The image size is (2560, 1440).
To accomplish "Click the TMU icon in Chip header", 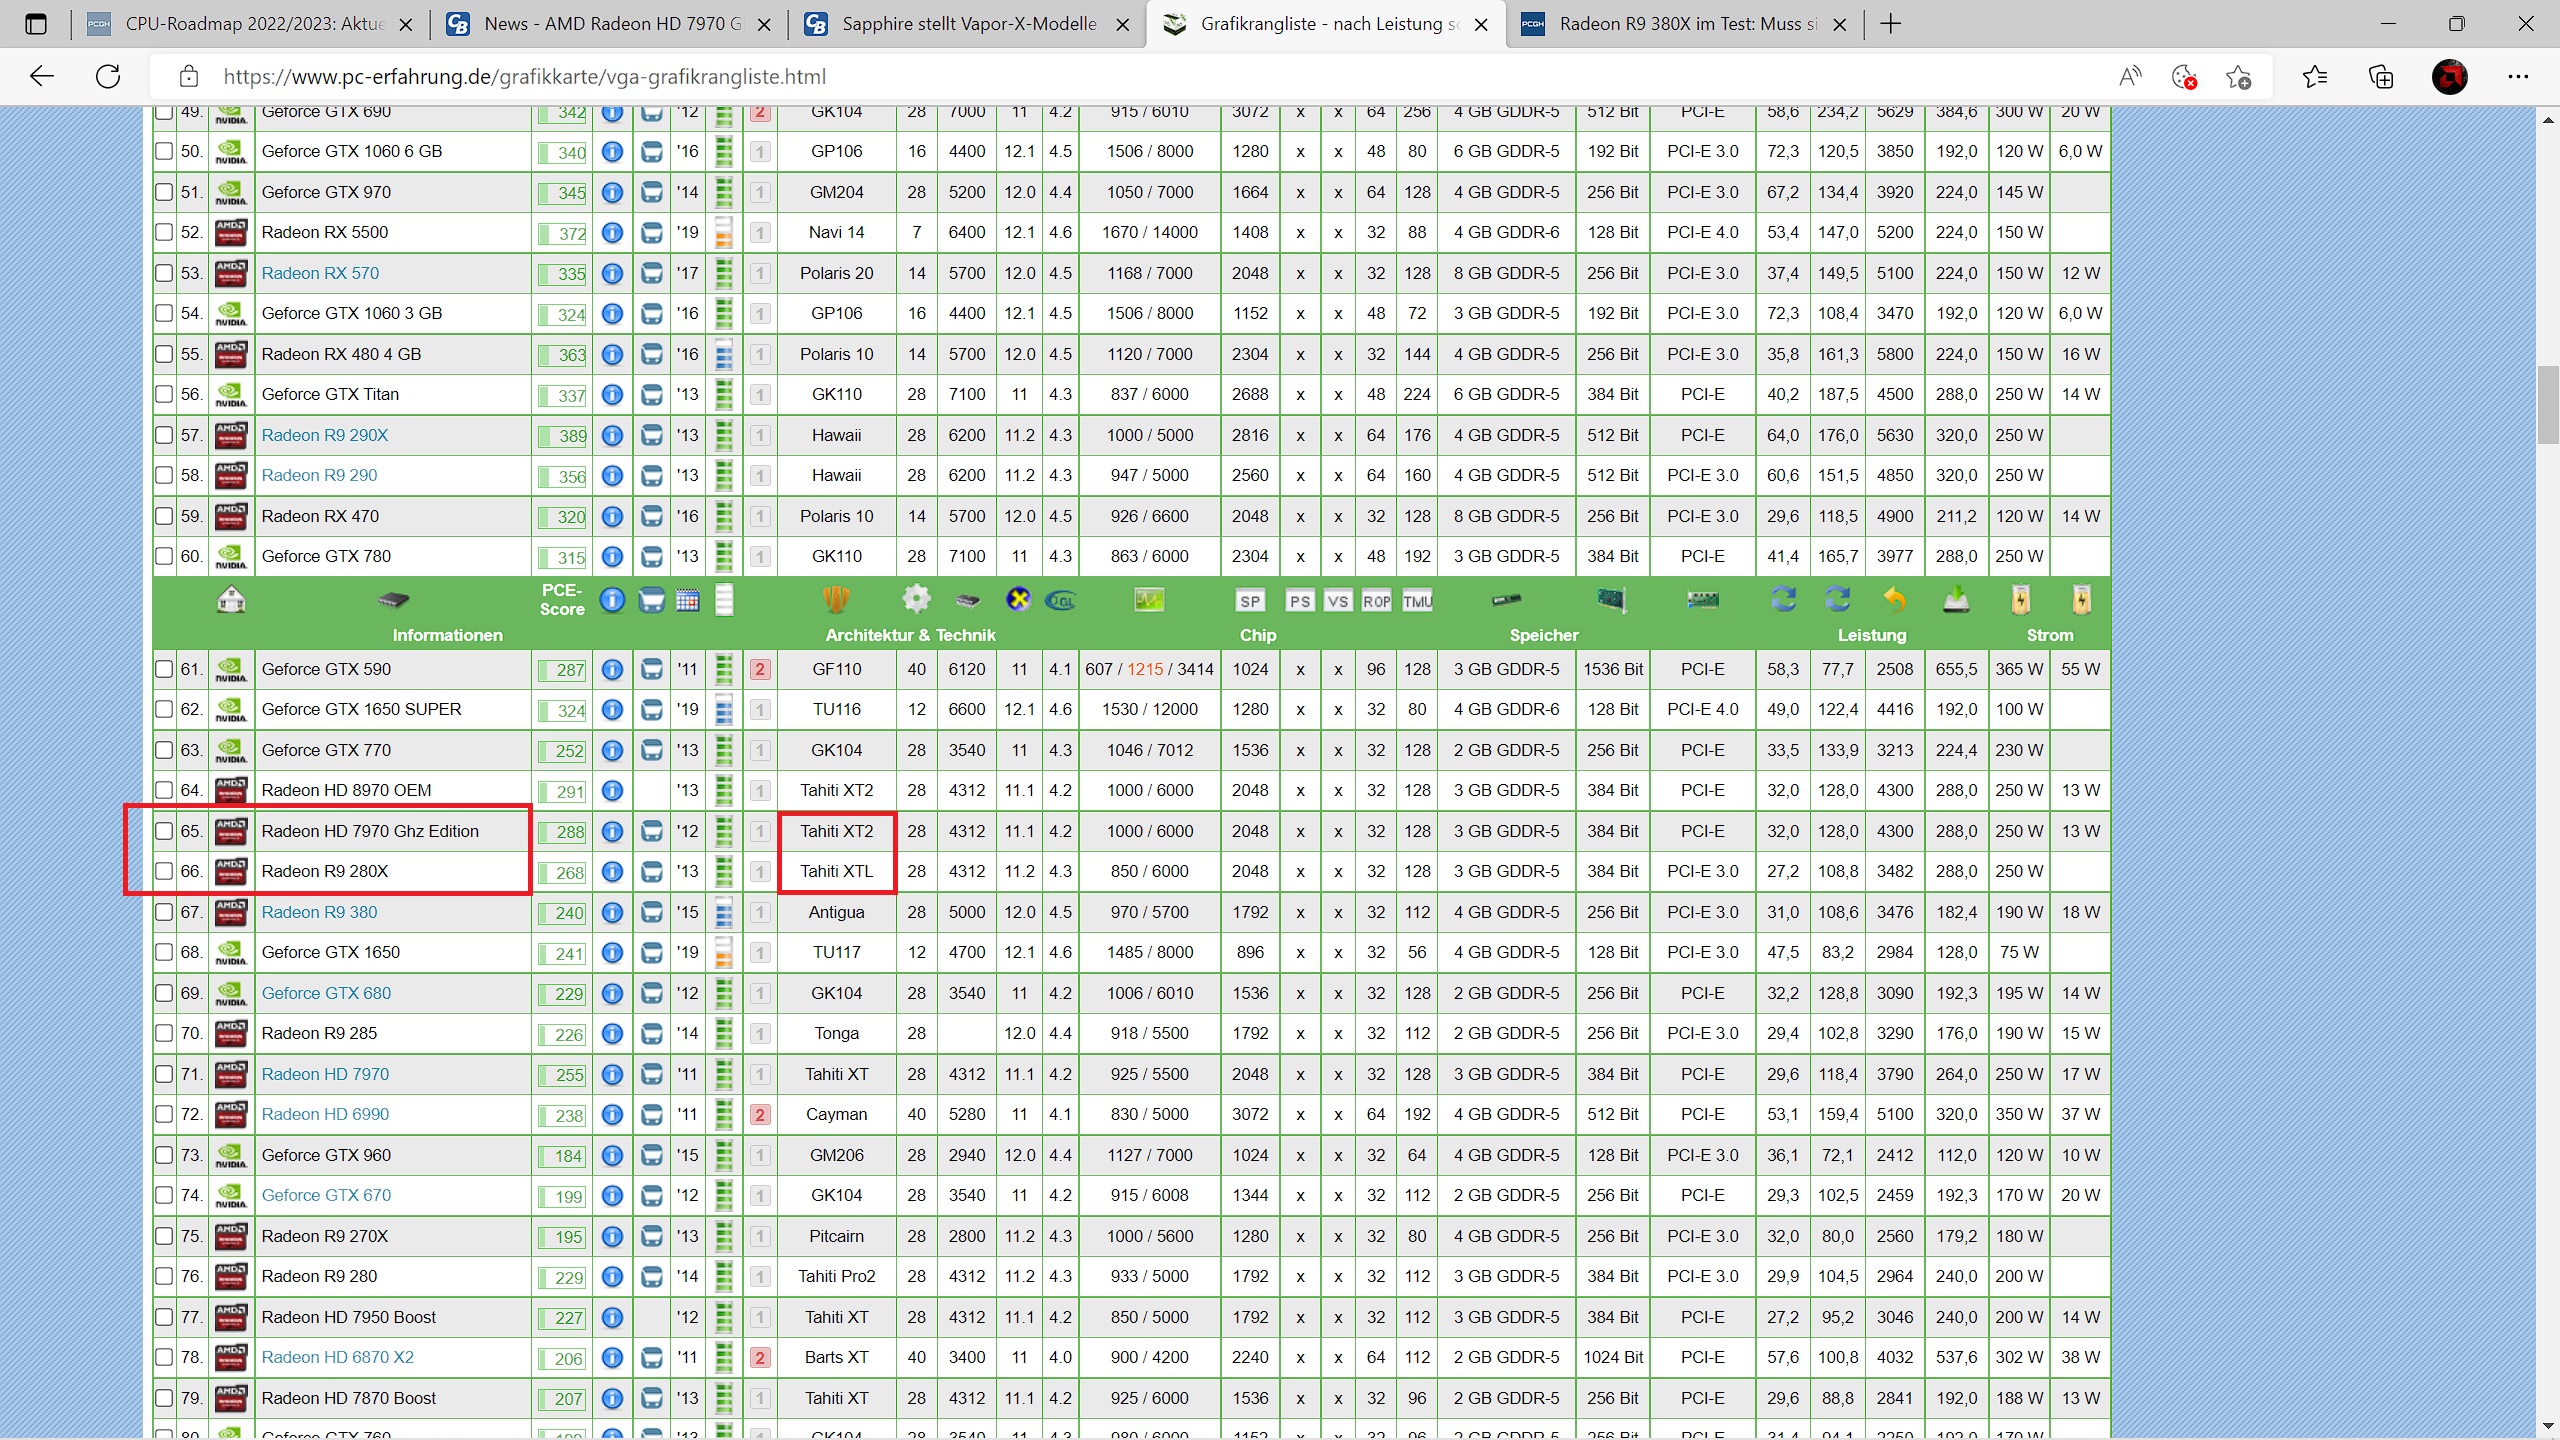I will click(1417, 601).
